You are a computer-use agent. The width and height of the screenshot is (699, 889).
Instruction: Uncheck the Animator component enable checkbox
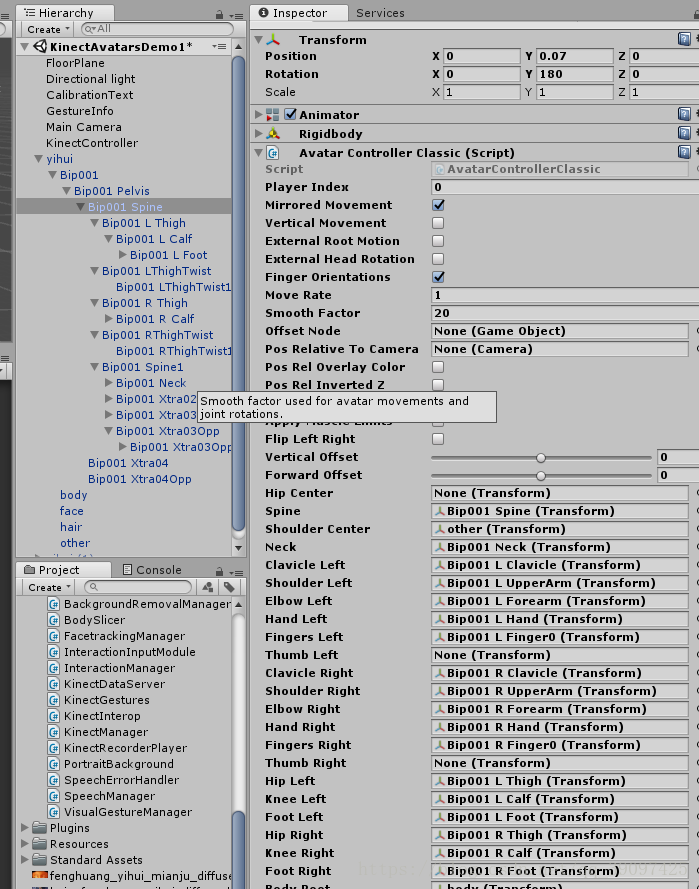pyautogui.click(x=290, y=115)
